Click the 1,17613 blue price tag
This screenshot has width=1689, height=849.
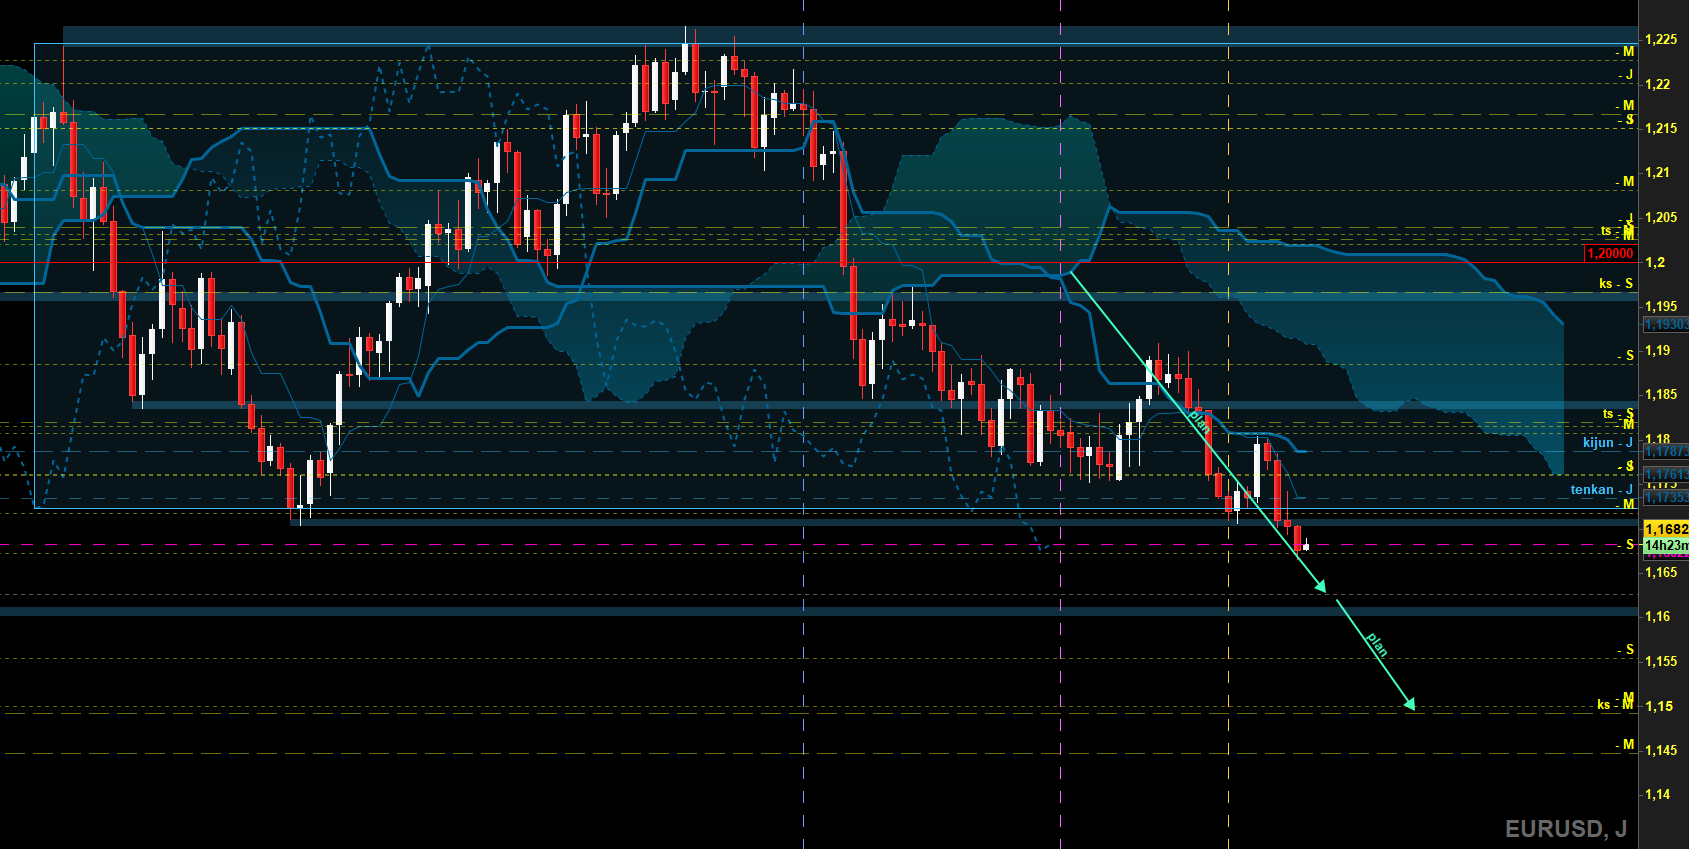point(1665,474)
